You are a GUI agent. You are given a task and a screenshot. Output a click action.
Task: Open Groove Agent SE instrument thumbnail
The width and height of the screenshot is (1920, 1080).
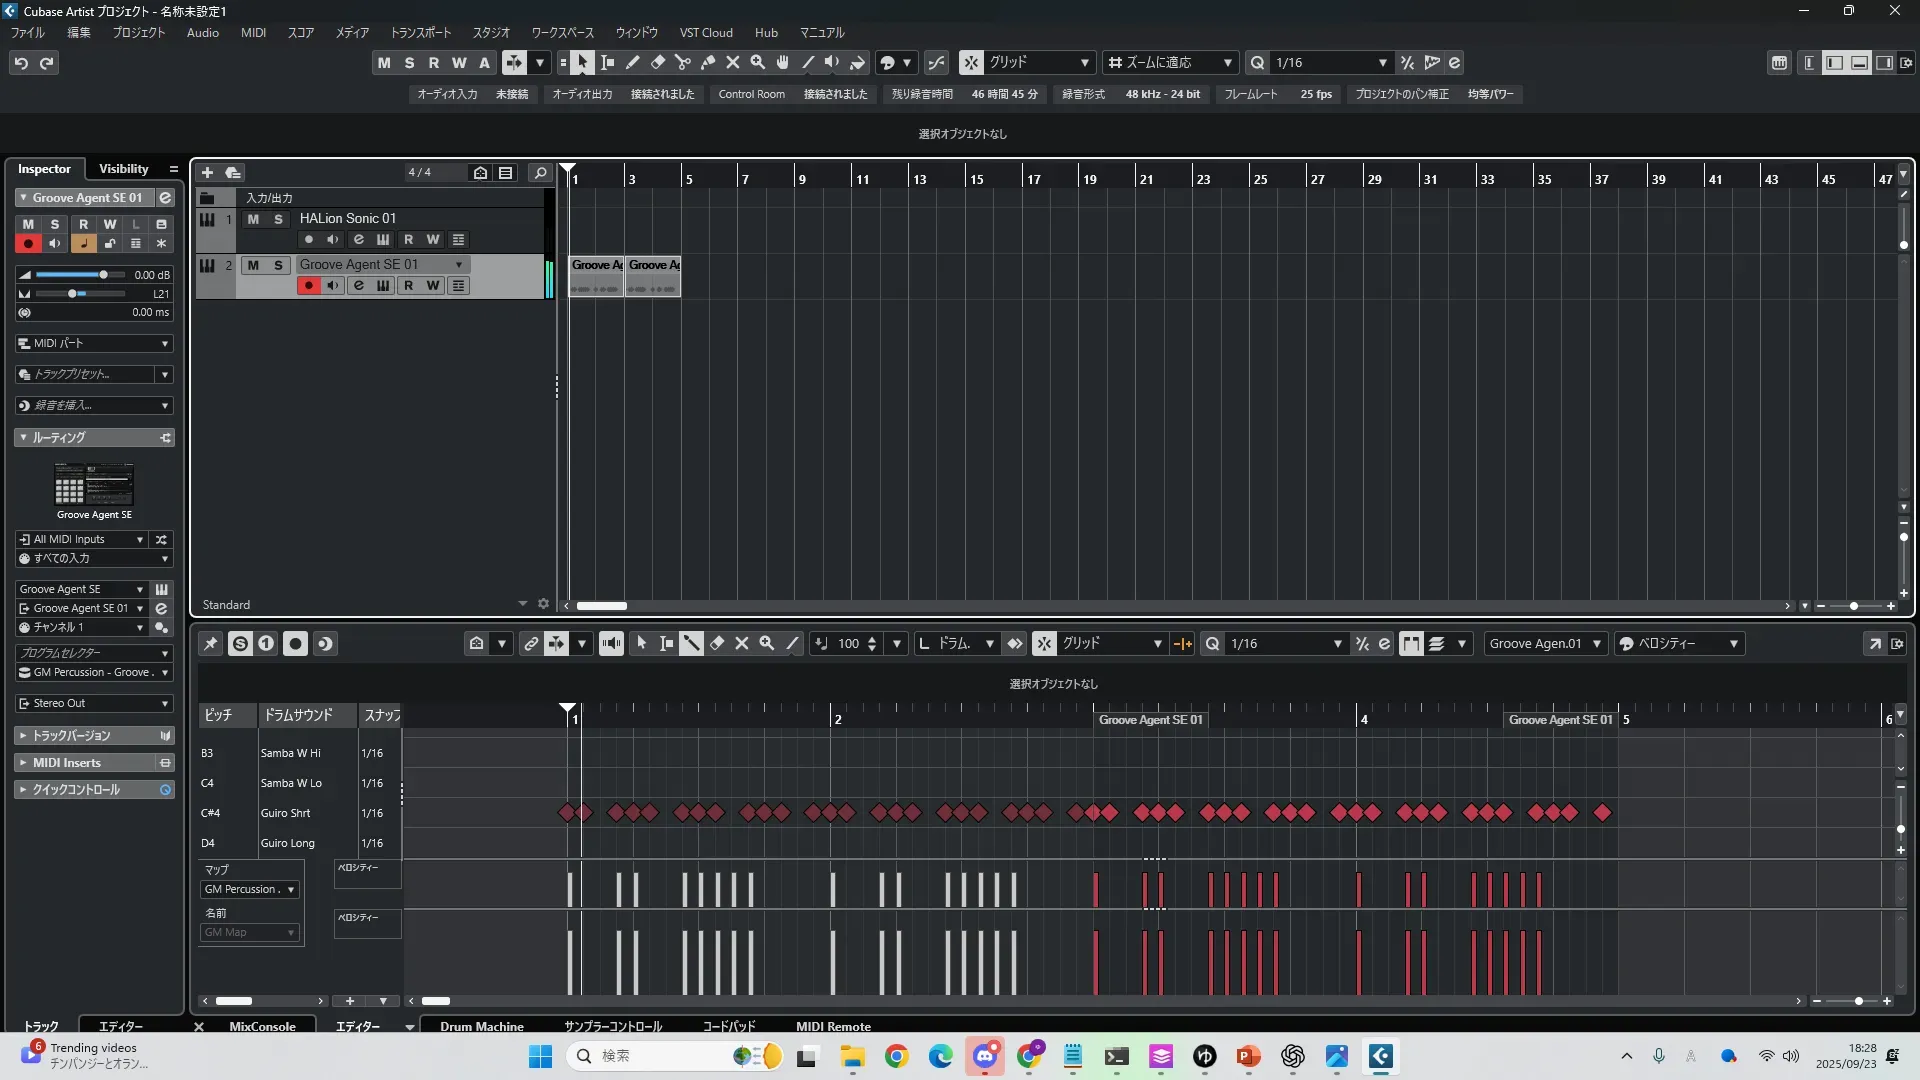pyautogui.click(x=93, y=486)
